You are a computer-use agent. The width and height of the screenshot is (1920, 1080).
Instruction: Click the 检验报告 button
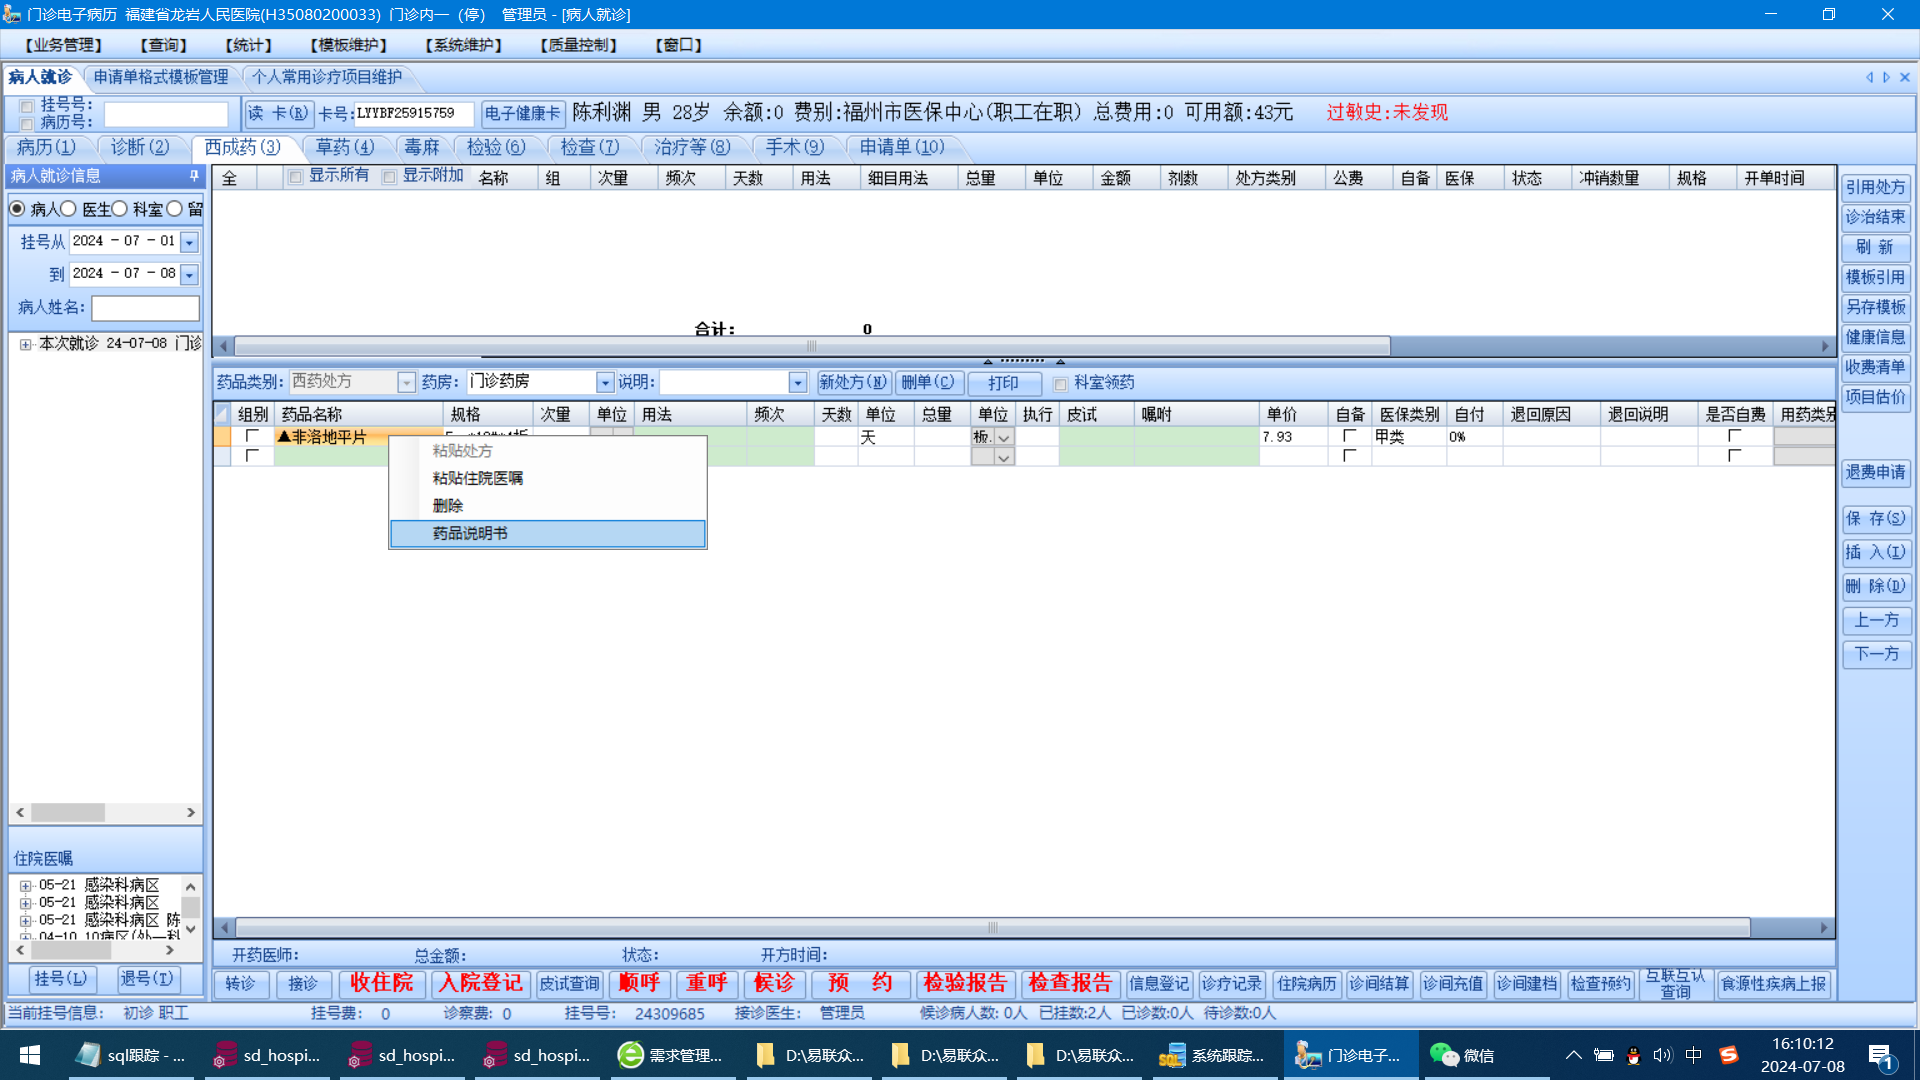(x=965, y=983)
